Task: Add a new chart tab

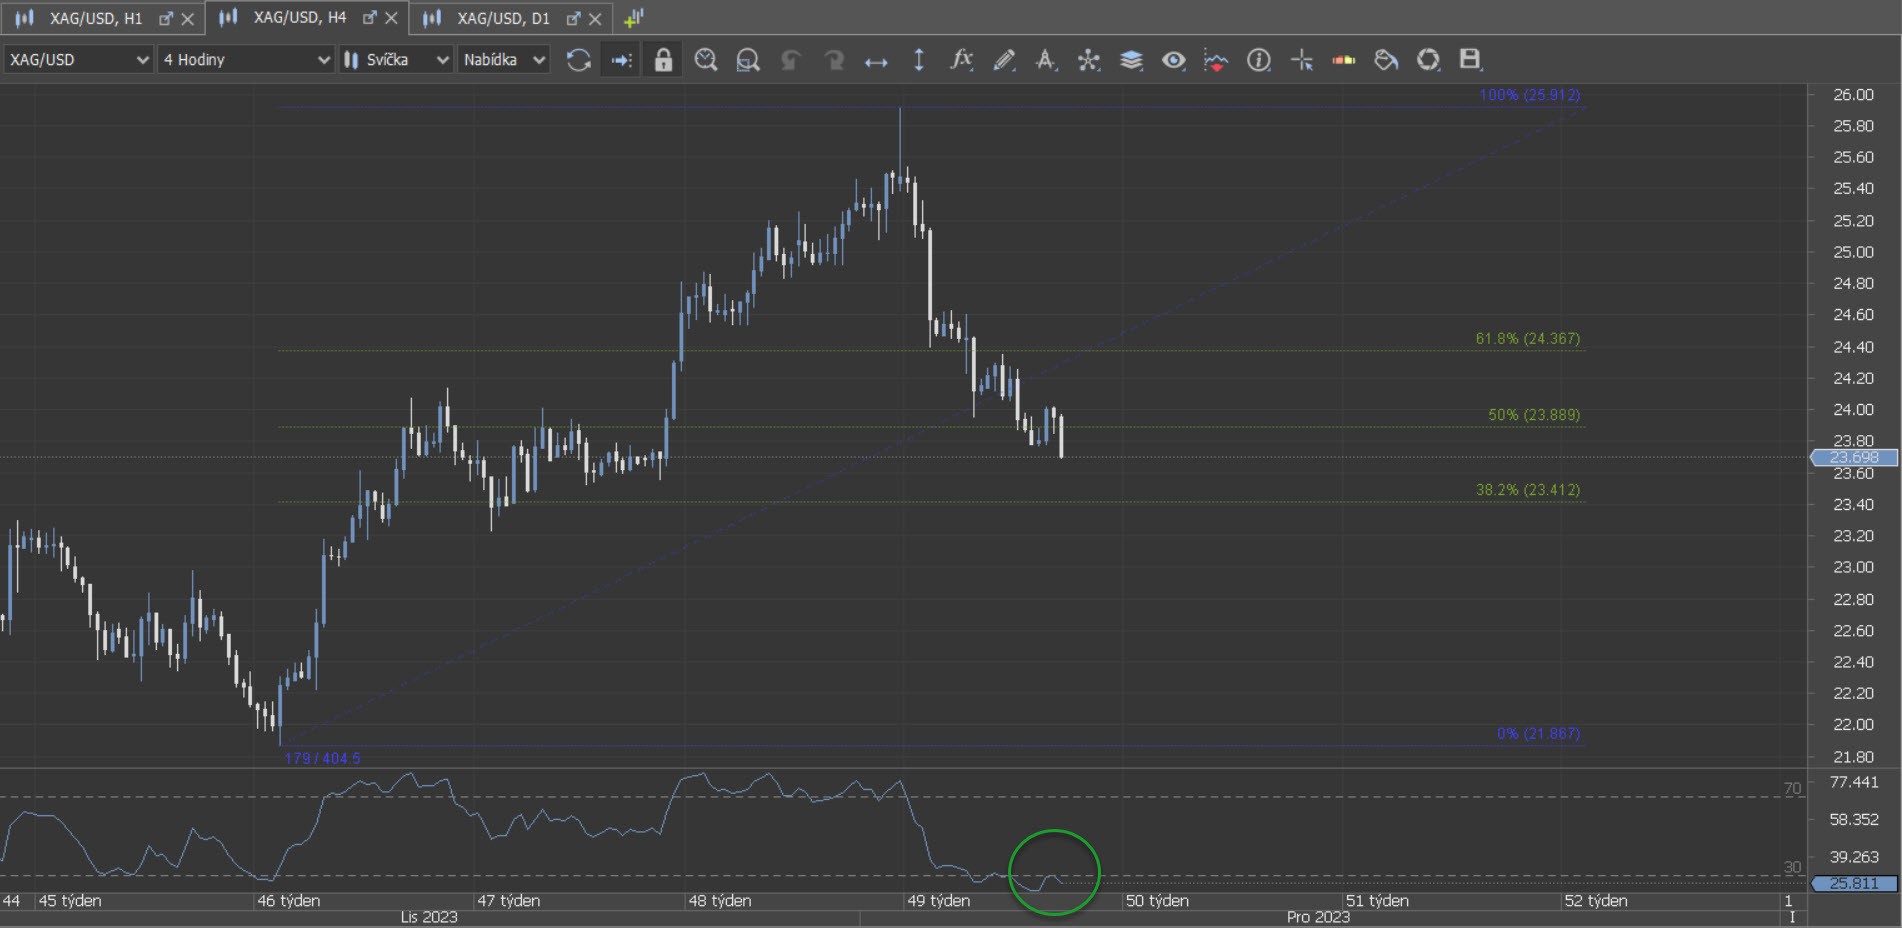Action: [633, 18]
